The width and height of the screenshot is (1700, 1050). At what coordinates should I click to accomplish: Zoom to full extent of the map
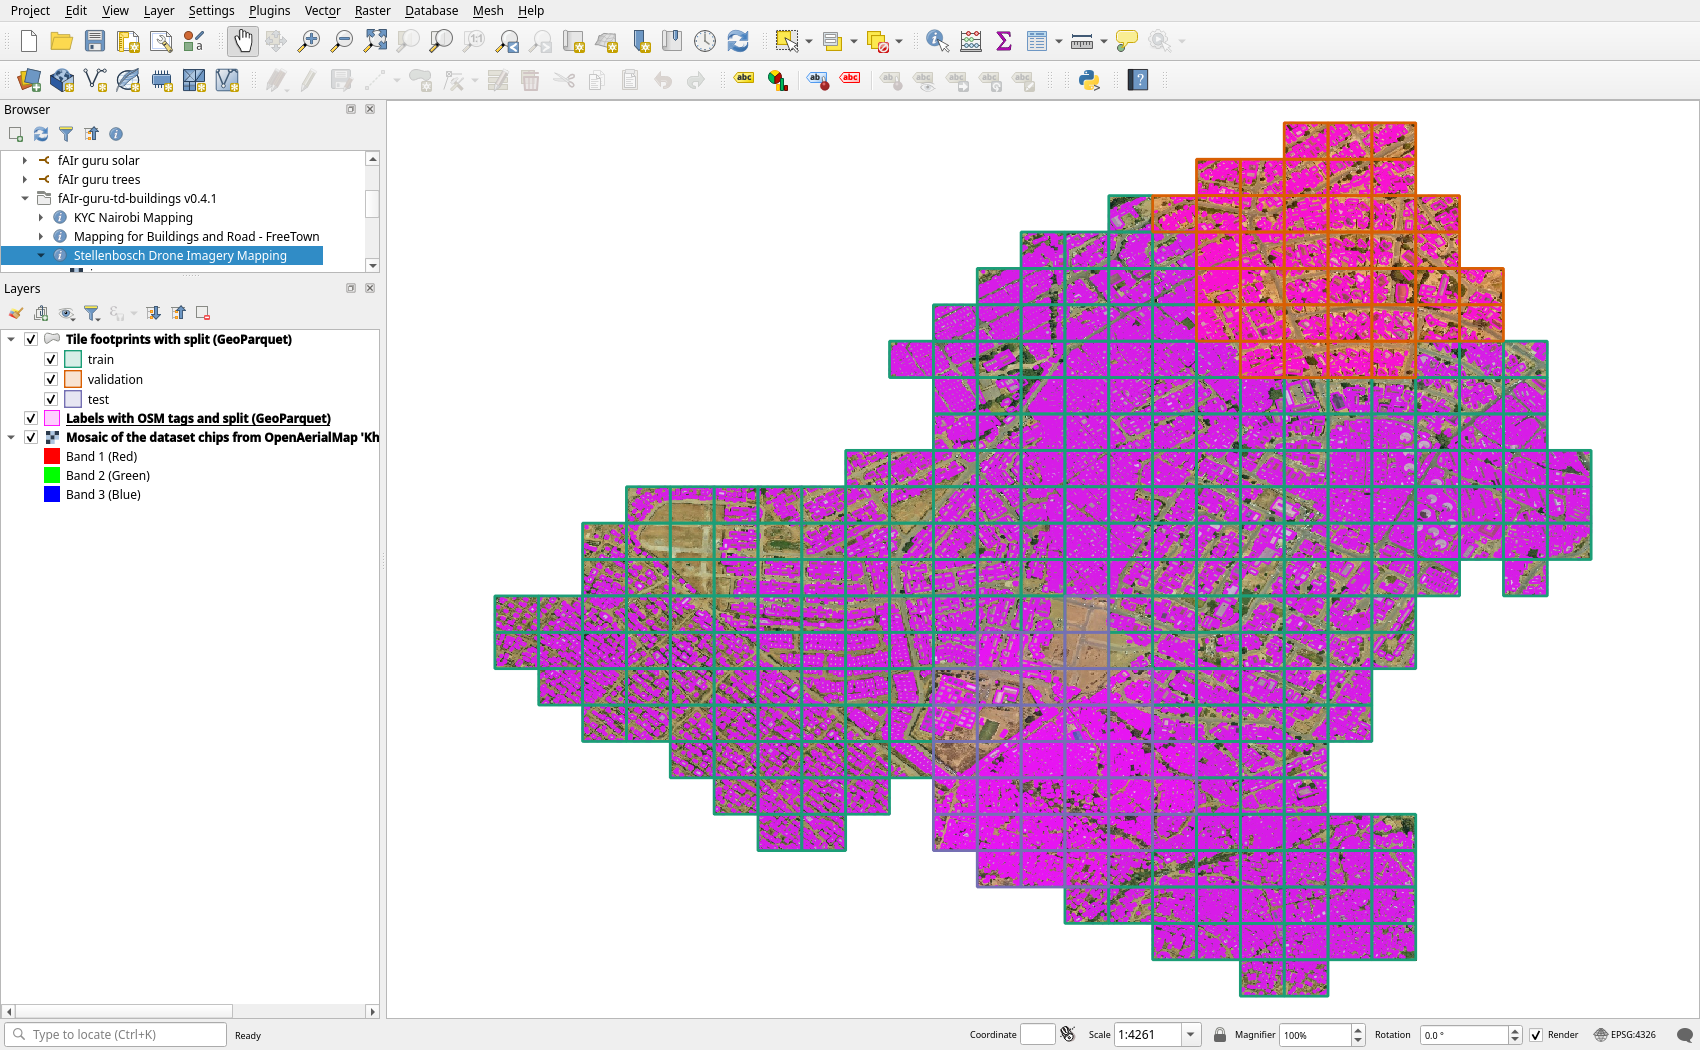375,41
